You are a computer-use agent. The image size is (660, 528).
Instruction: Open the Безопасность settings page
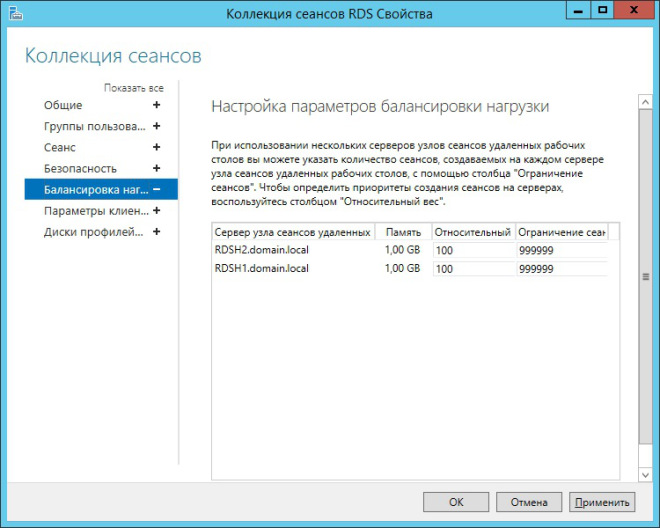tap(80, 169)
